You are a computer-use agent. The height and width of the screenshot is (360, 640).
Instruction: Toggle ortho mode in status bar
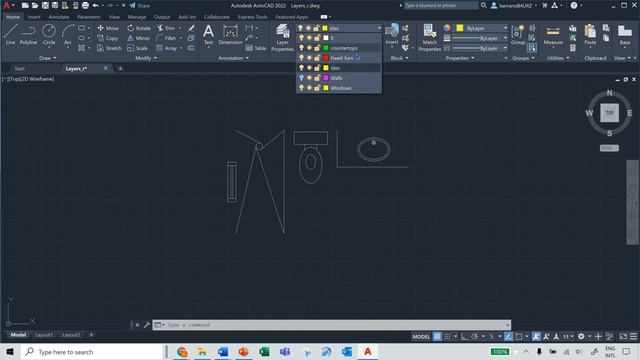(x=464, y=336)
